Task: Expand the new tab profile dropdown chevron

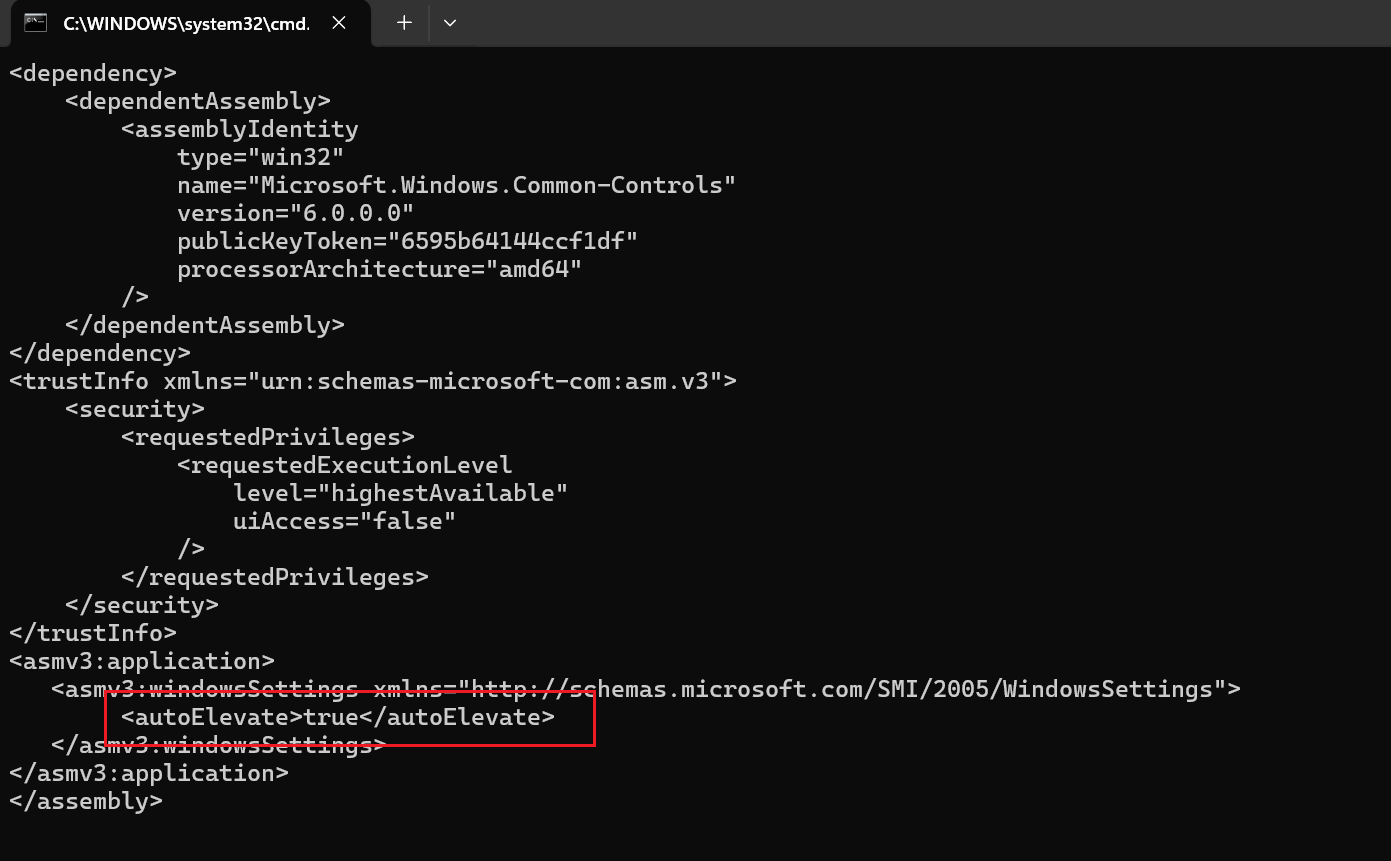Action: [x=450, y=23]
